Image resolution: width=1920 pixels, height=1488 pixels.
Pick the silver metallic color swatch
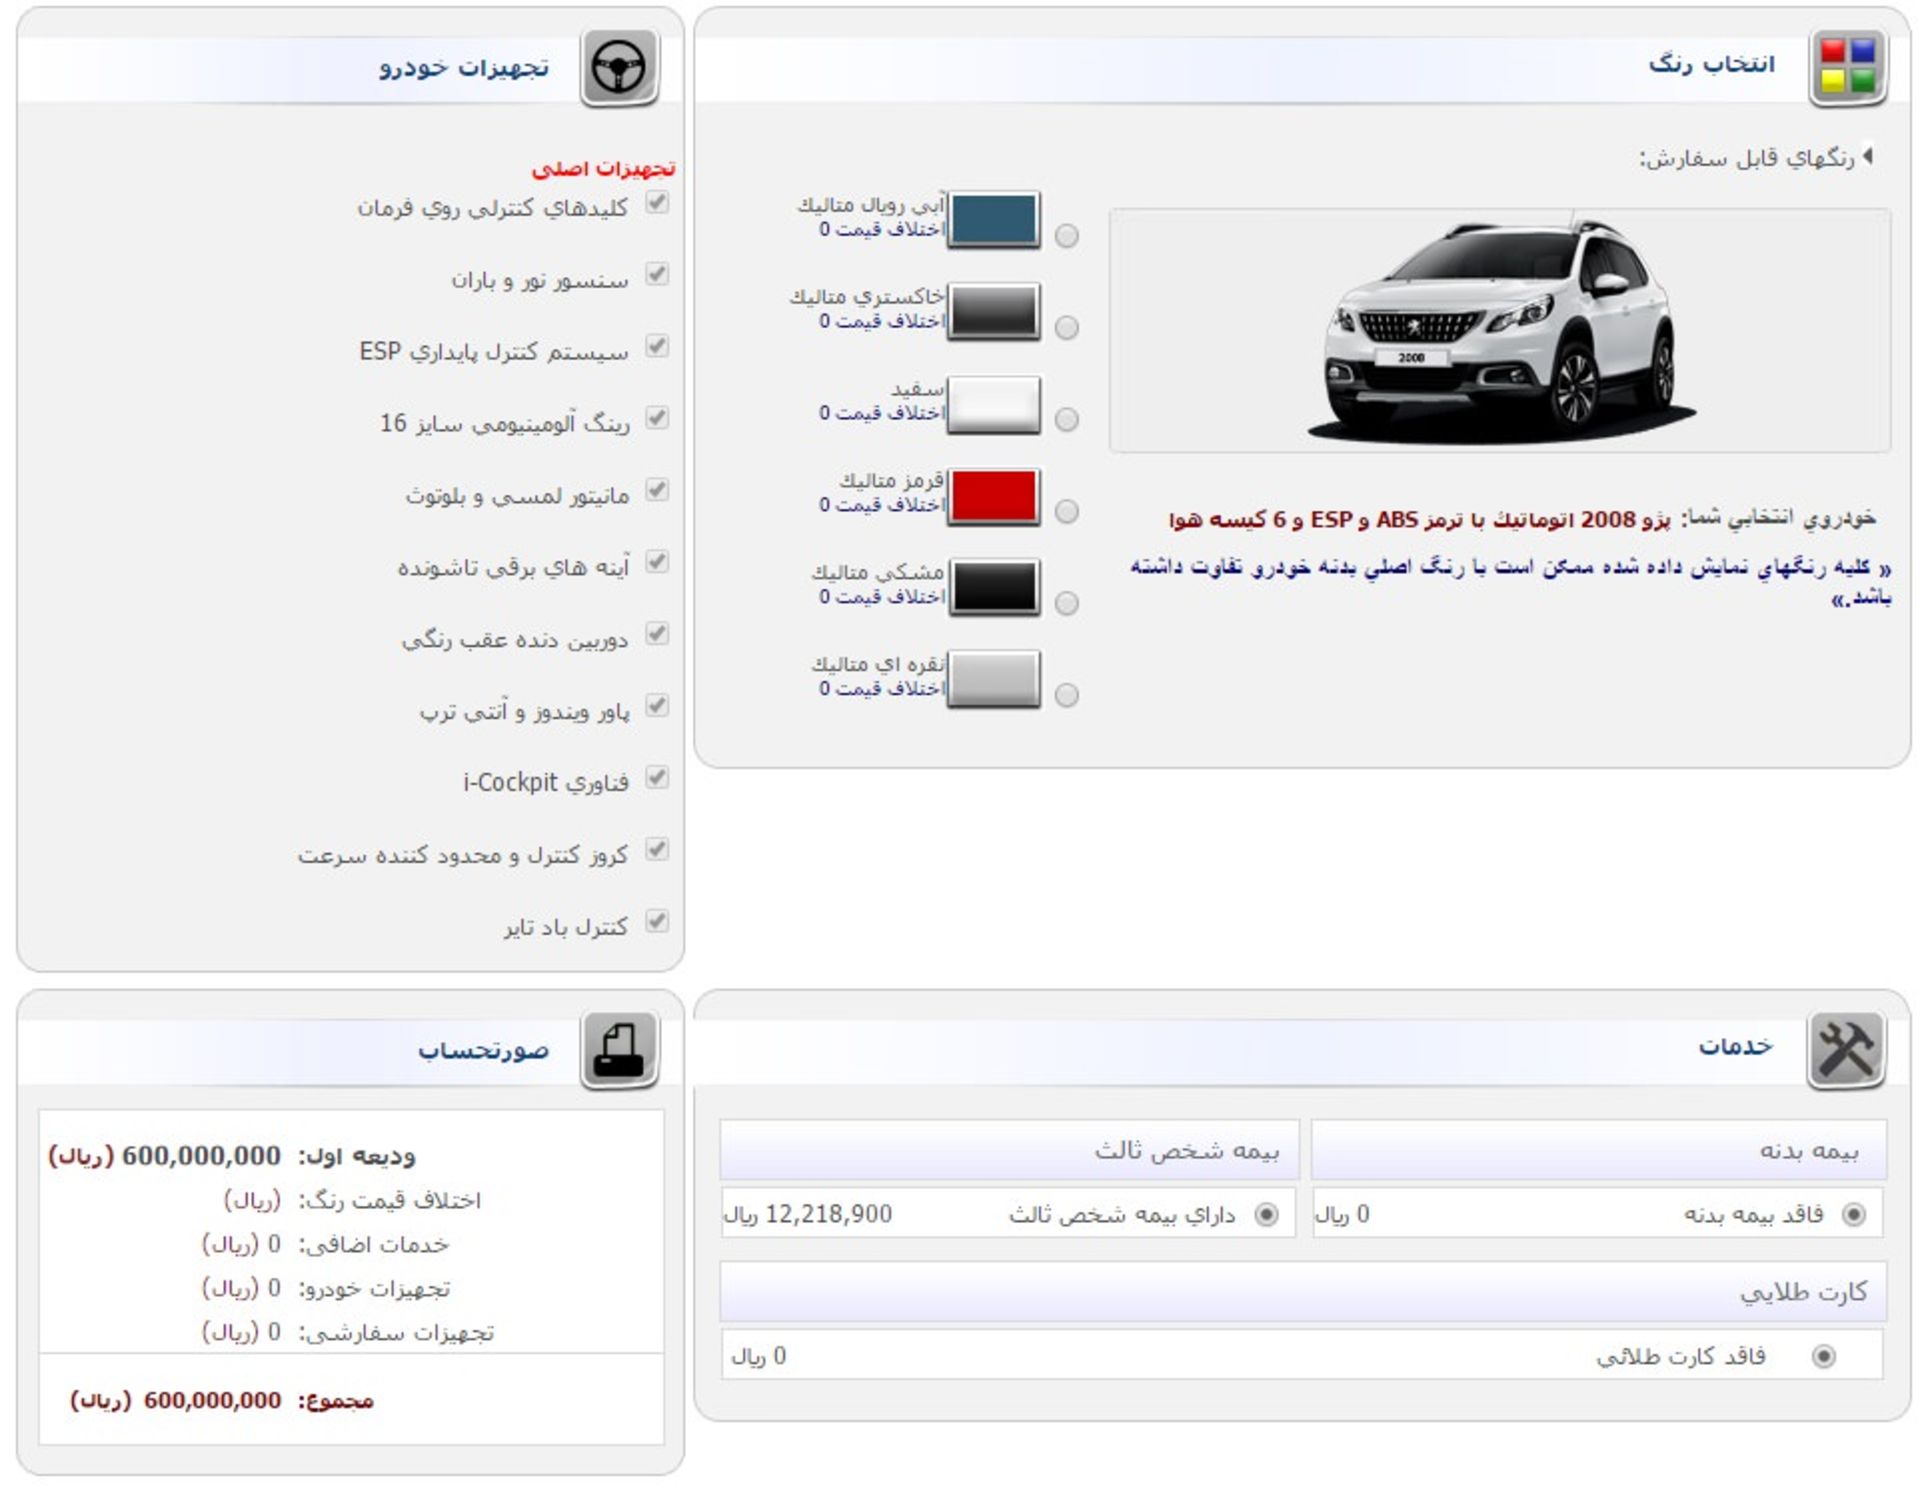tap(993, 679)
